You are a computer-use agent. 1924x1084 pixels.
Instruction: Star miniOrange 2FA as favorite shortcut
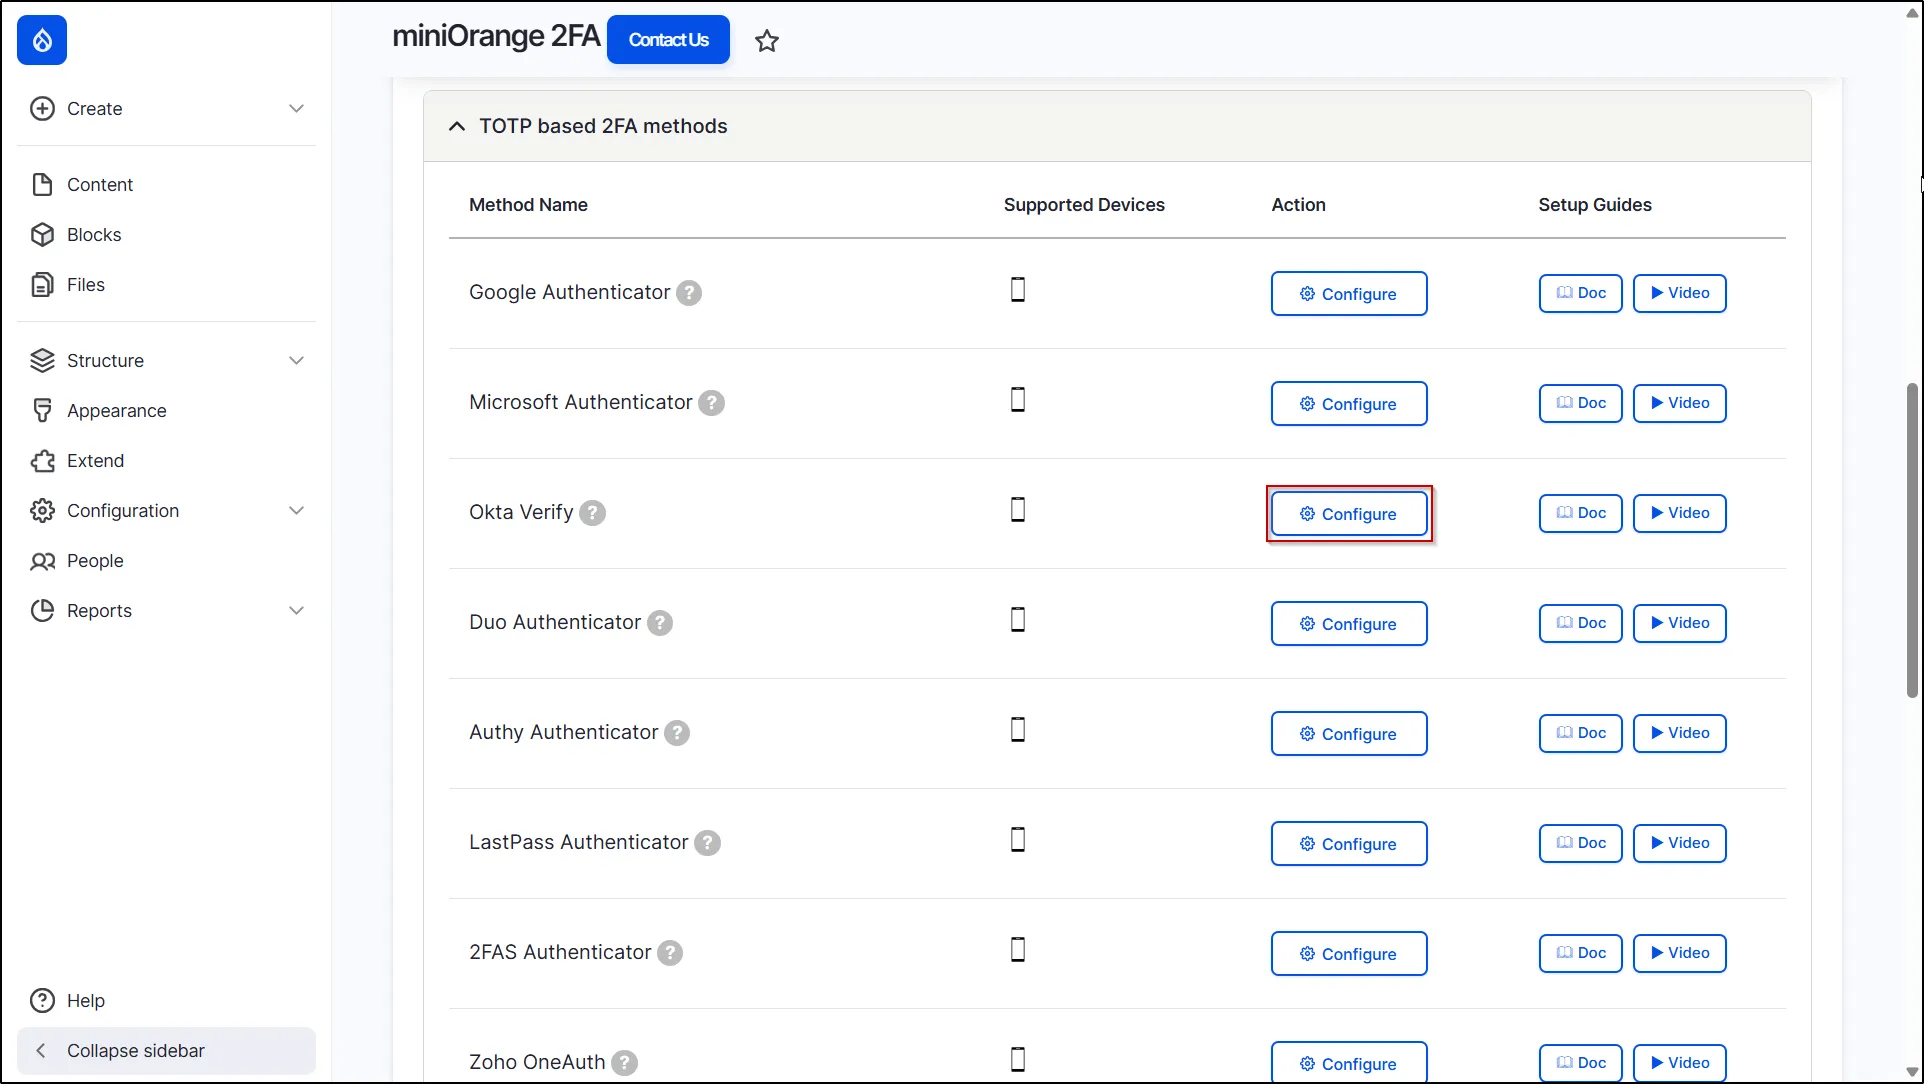click(x=767, y=41)
